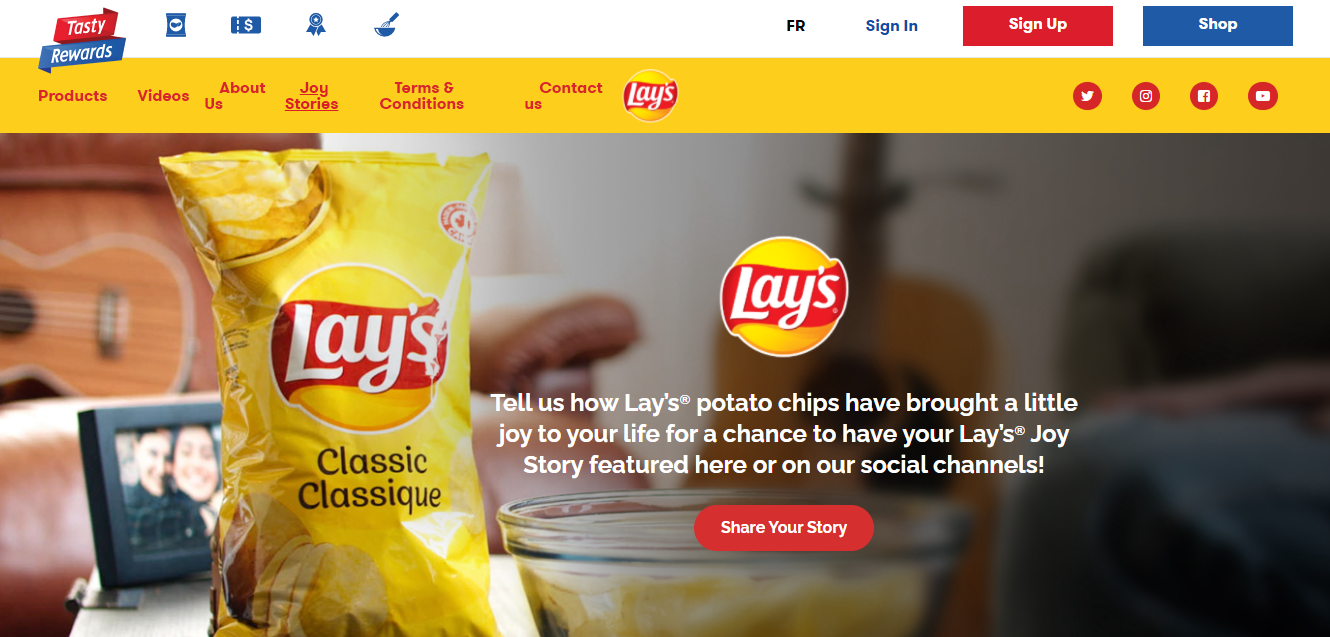1330x637 pixels.
Task: Go to the Videos page
Action: point(163,96)
